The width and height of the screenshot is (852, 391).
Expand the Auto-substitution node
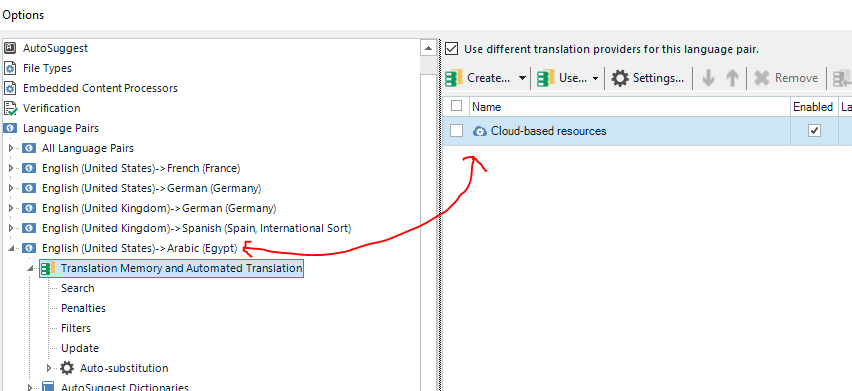click(49, 368)
